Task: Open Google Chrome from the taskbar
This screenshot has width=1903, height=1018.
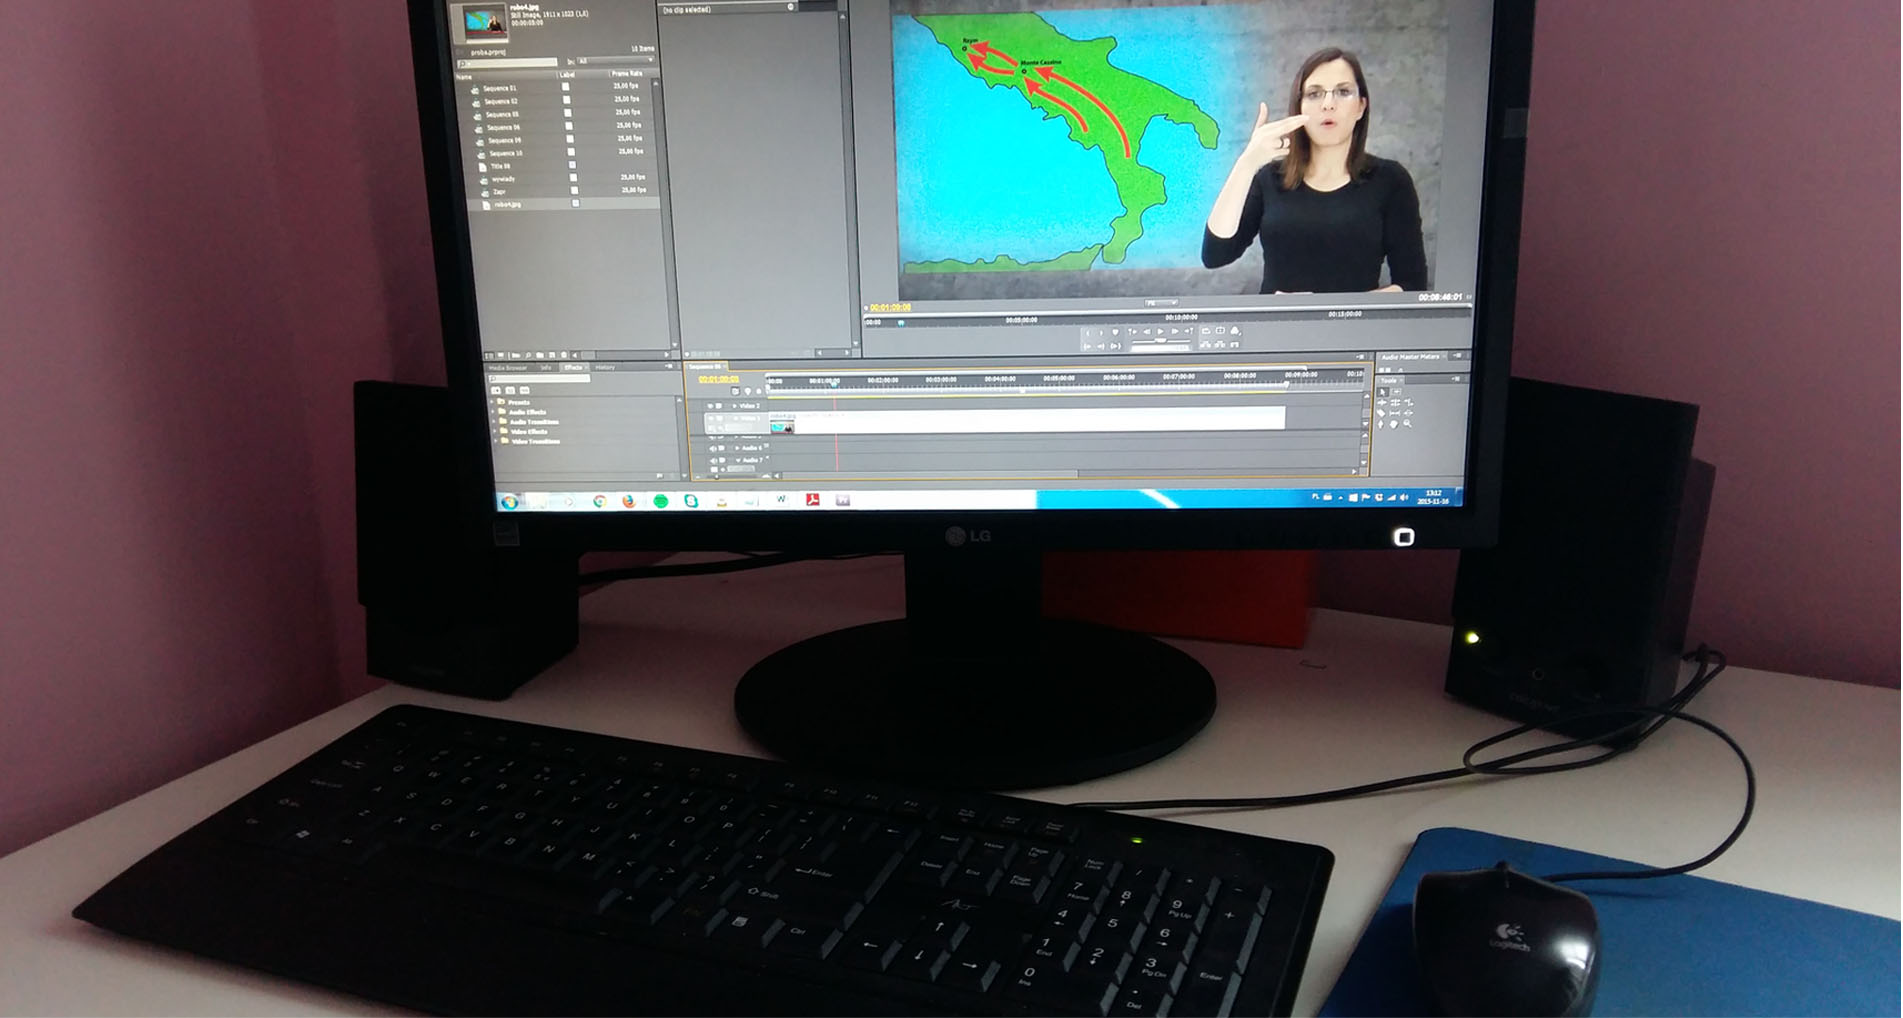Action: [600, 501]
